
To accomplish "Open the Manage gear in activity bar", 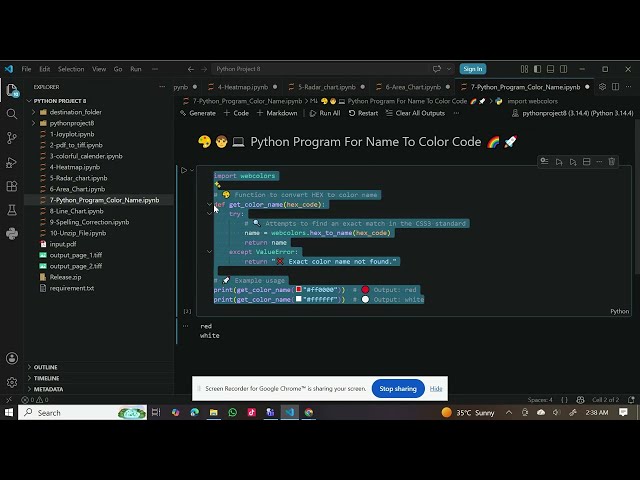I will pos(12,382).
